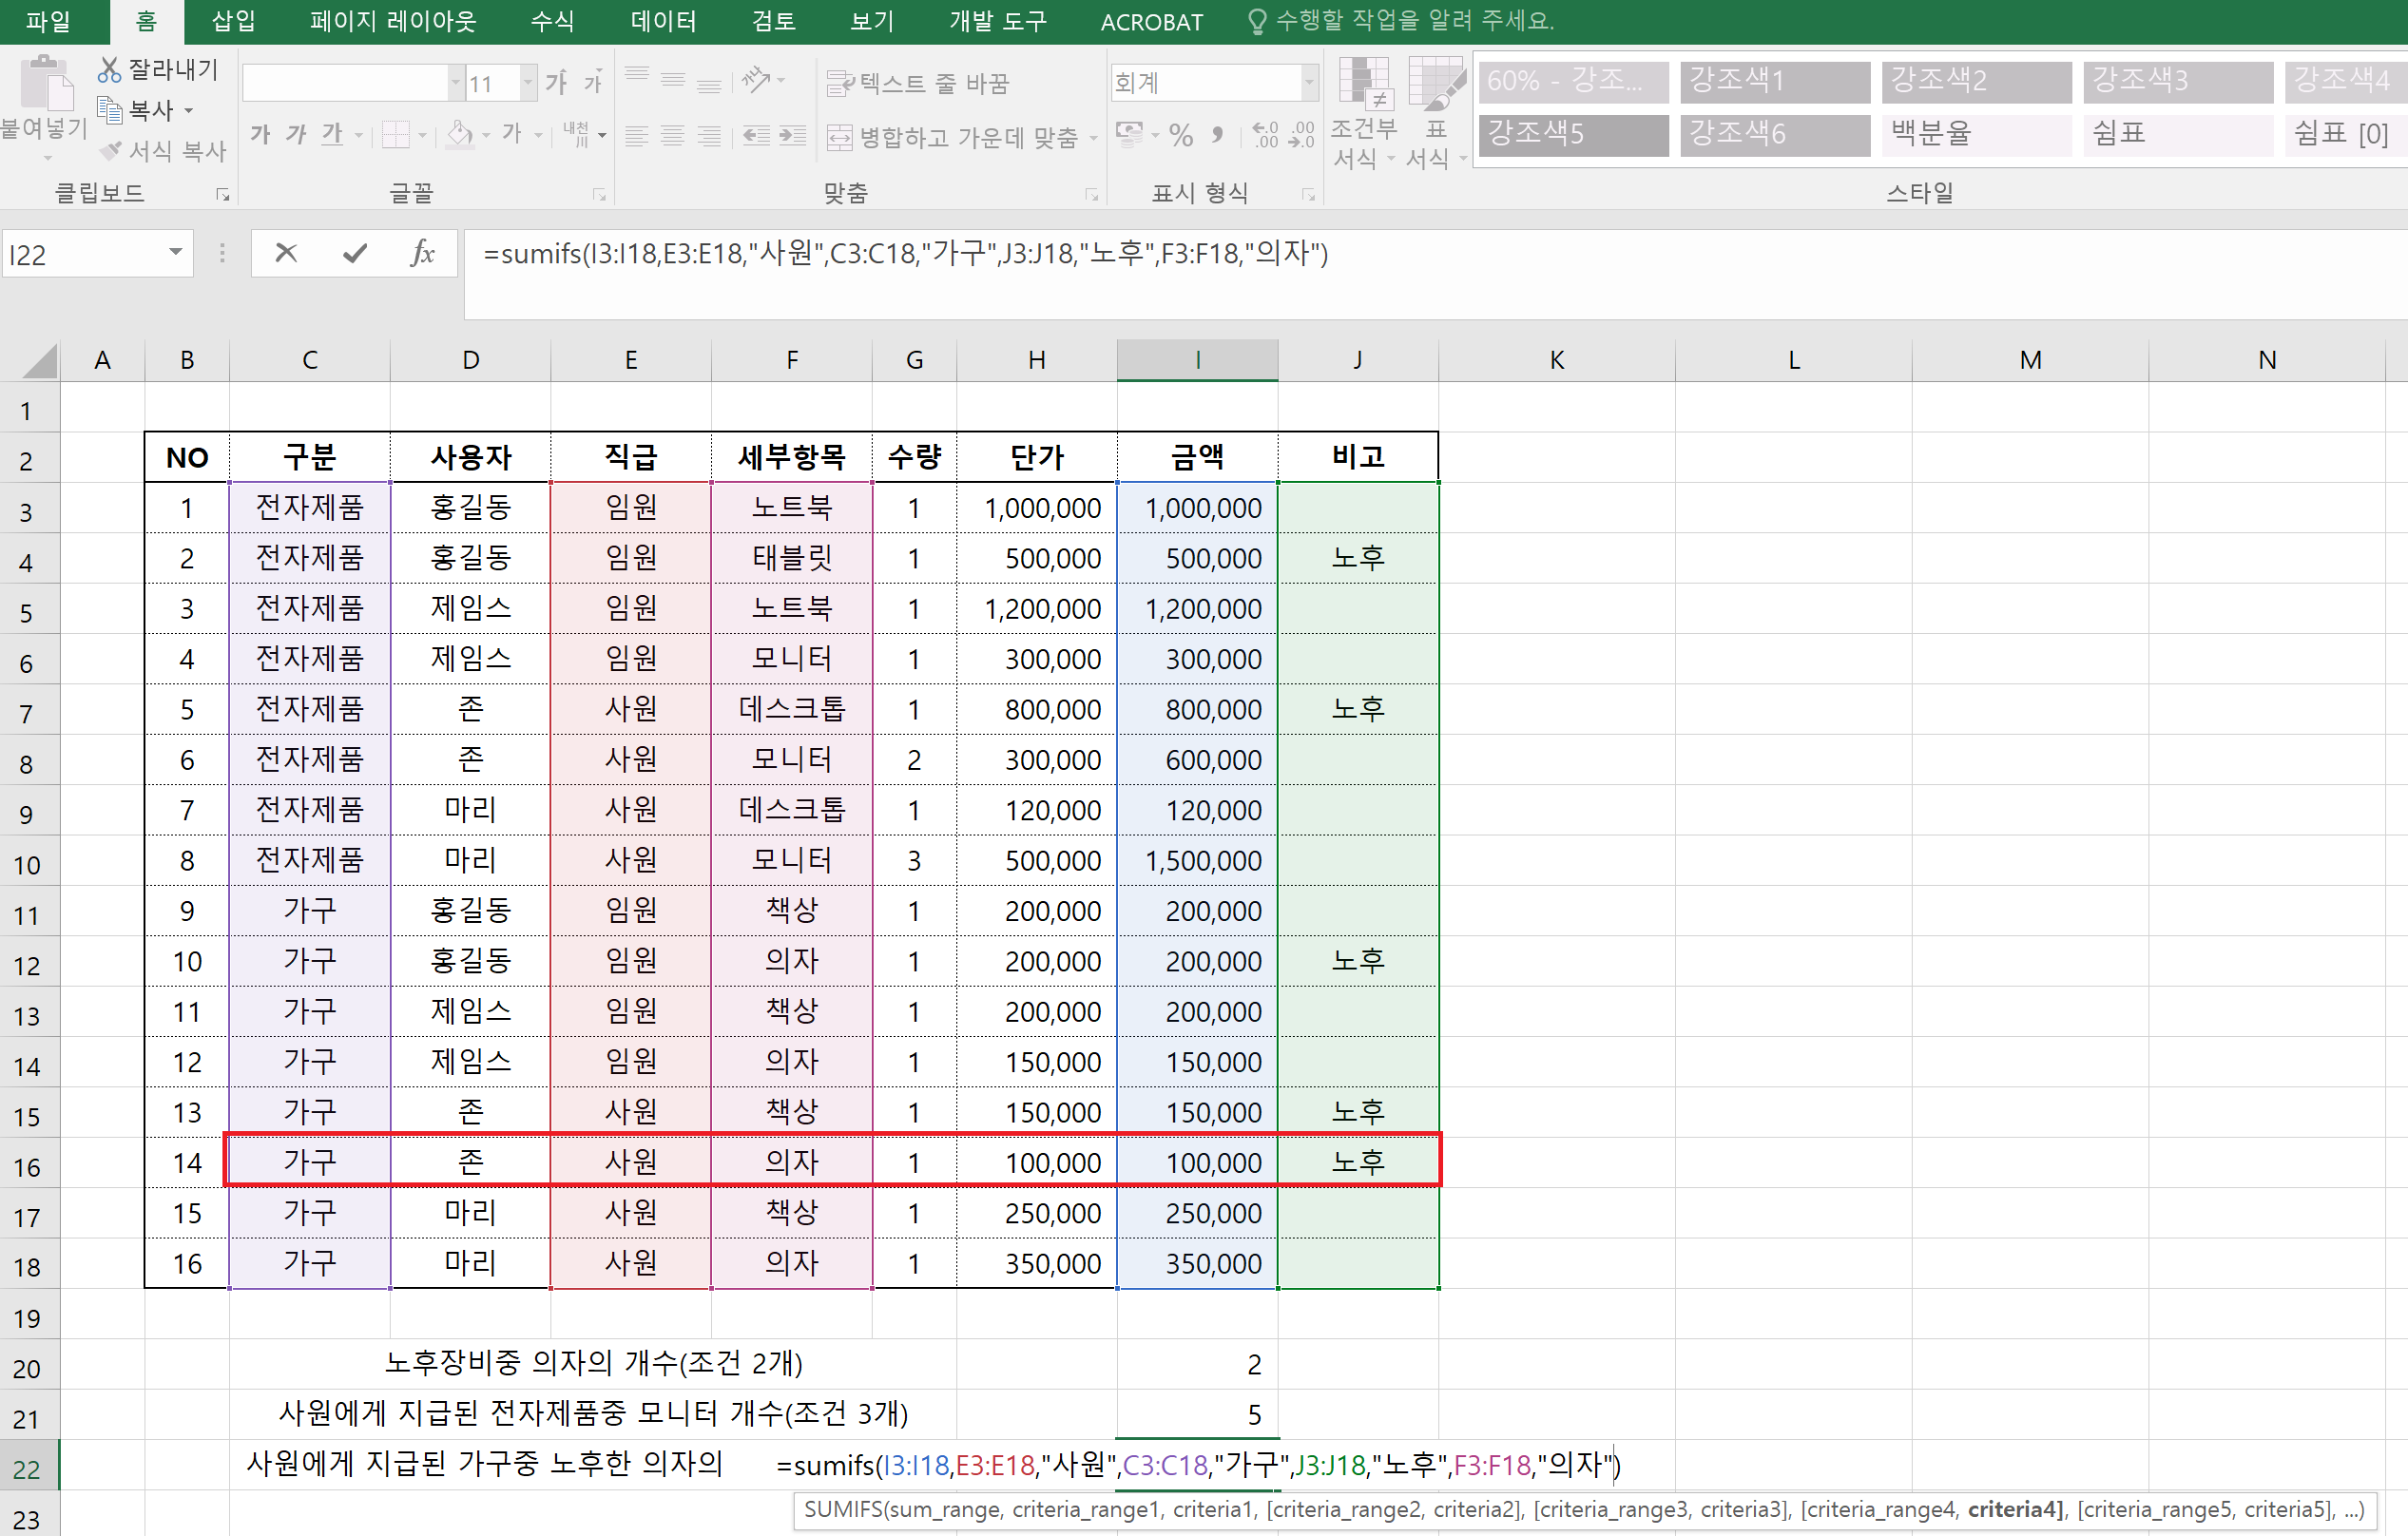The width and height of the screenshot is (2408, 1536).
Task: Open Conditional Formatting (조건부 서식)
Action: click(x=1364, y=112)
